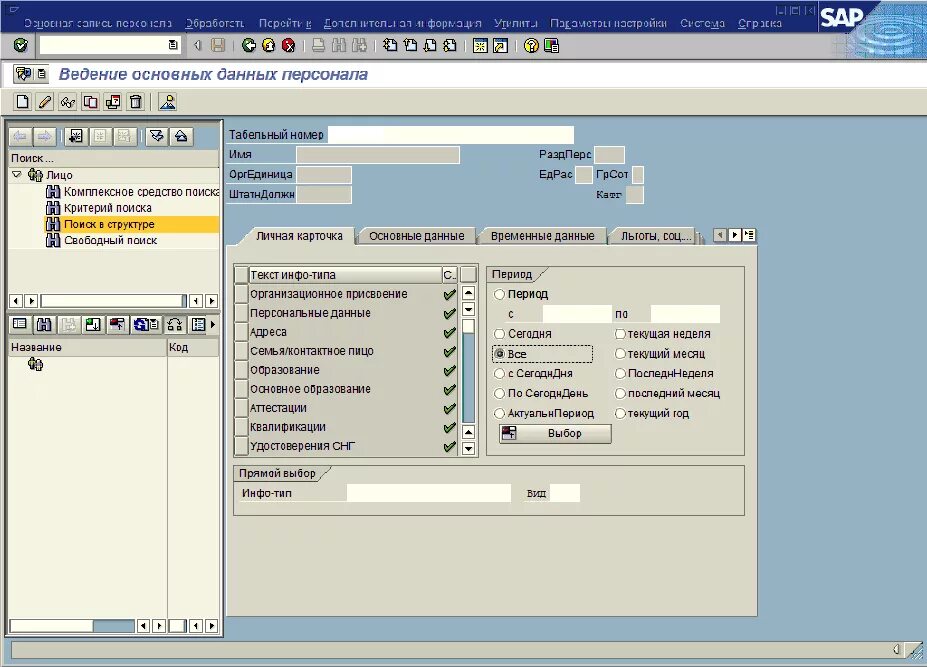Select the текущий месяц radio button

[620, 354]
